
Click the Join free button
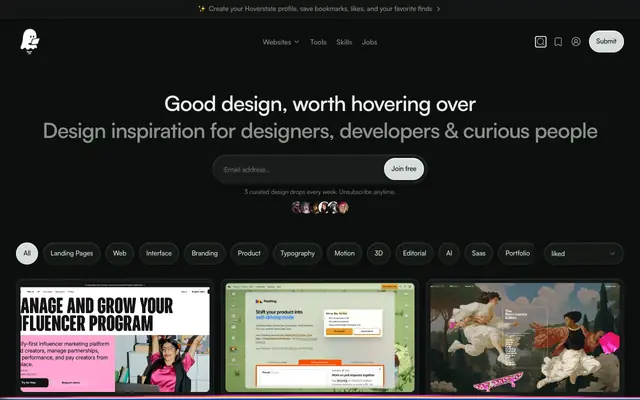tap(404, 169)
